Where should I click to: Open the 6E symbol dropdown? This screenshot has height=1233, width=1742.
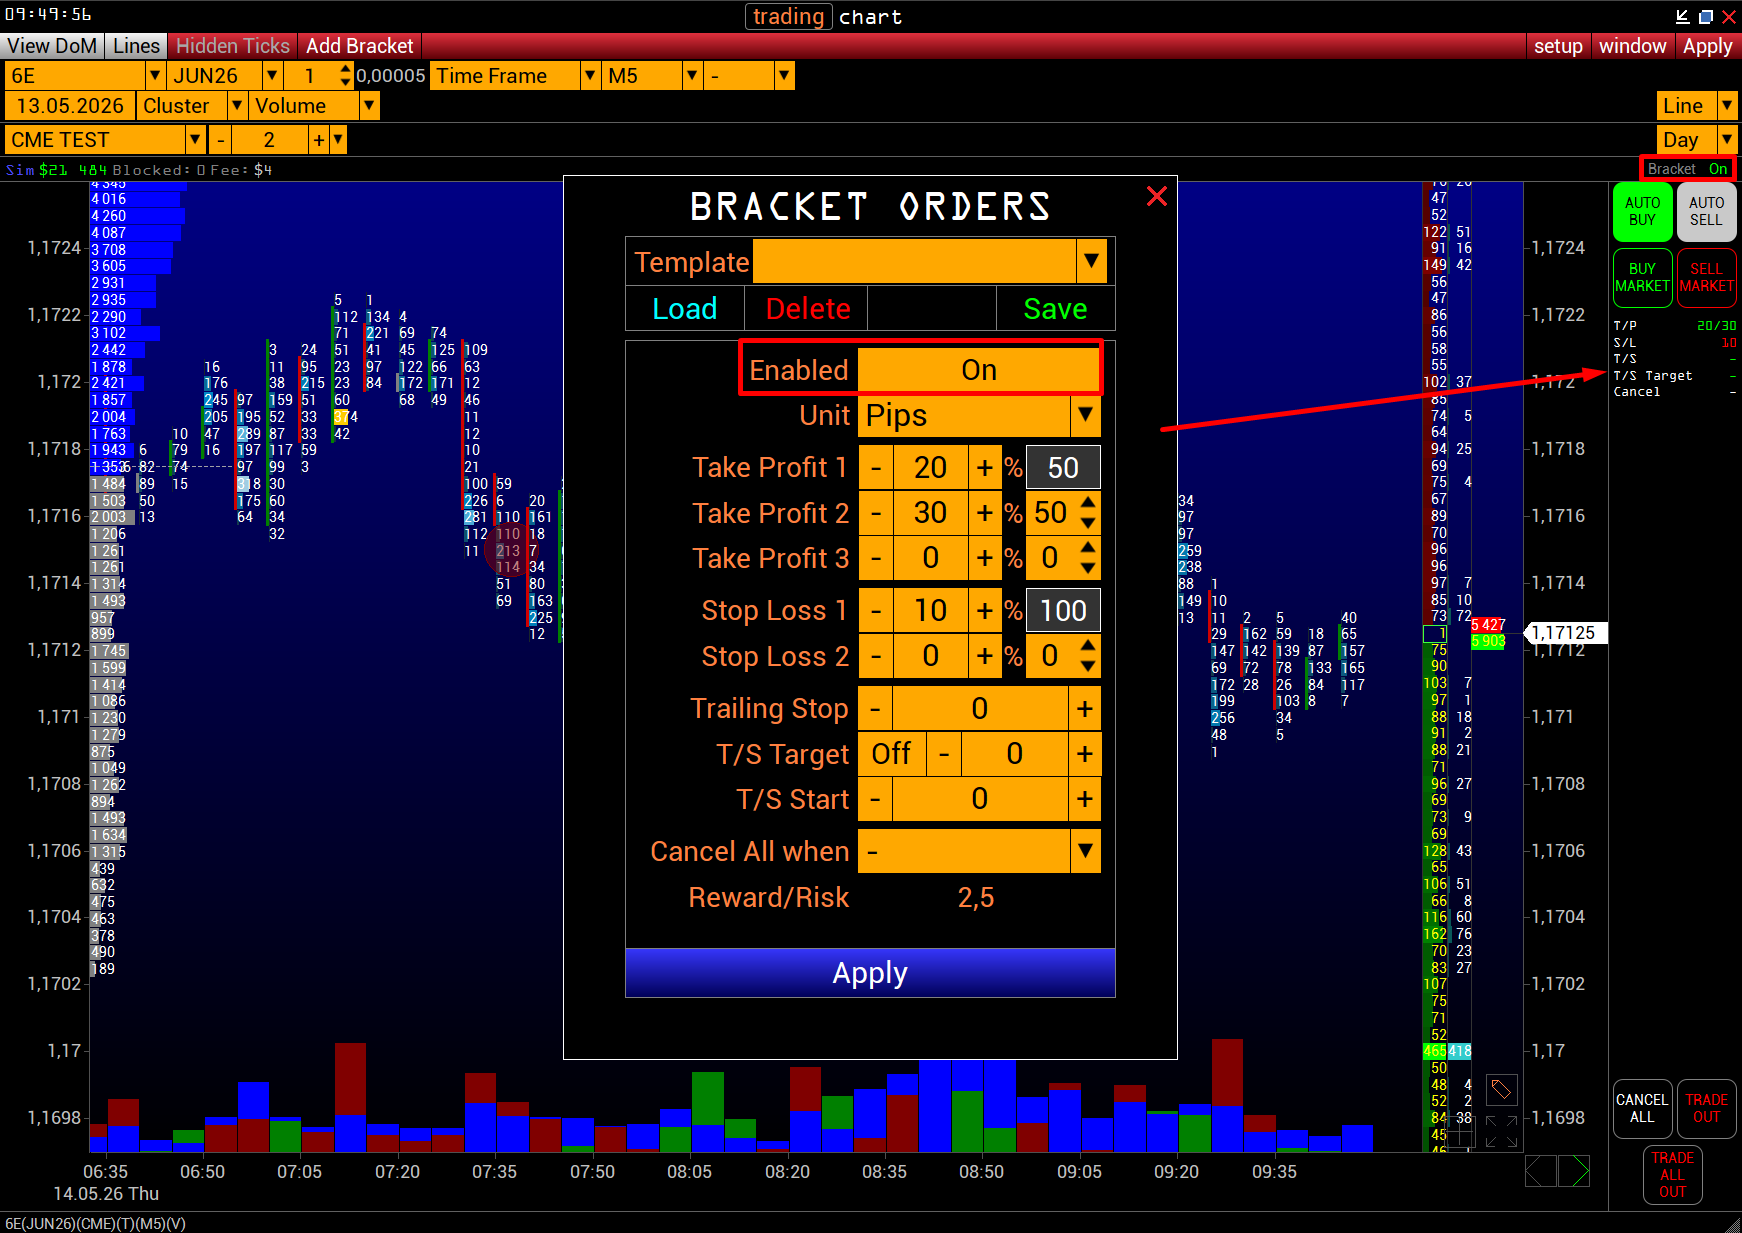click(x=154, y=76)
